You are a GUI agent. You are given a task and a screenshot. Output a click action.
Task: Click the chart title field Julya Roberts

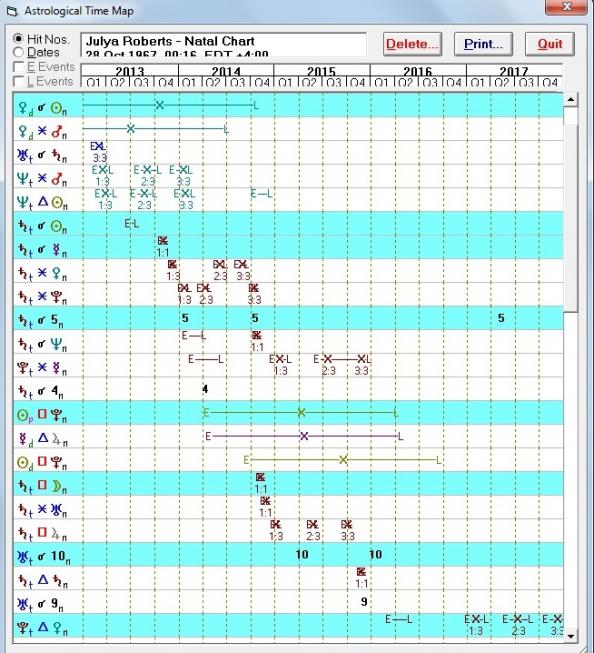pyautogui.click(x=223, y=45)
